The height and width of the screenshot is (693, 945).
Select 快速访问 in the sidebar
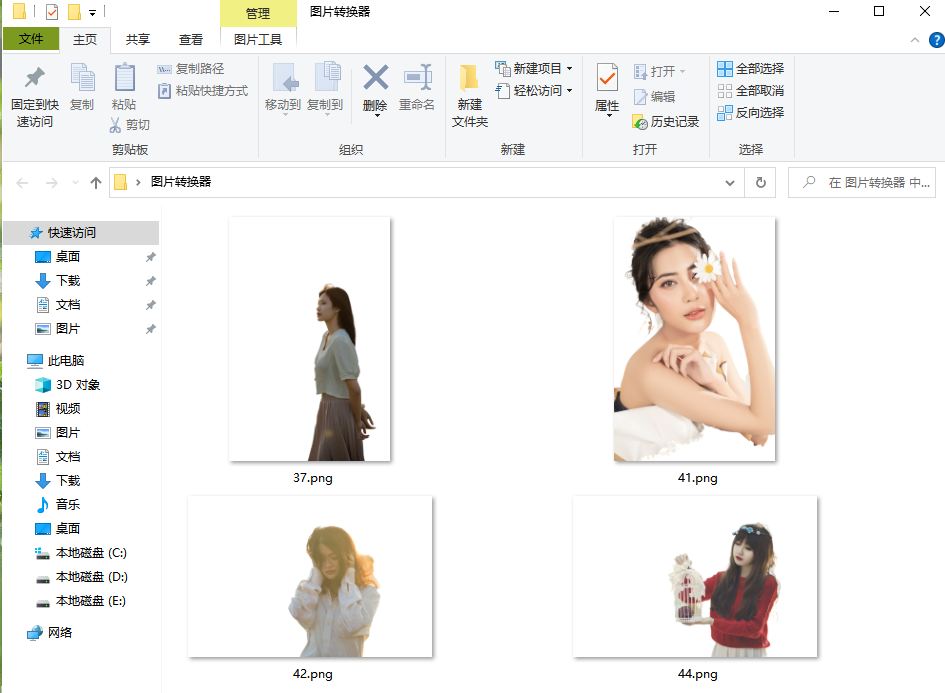tap(81, 233)
